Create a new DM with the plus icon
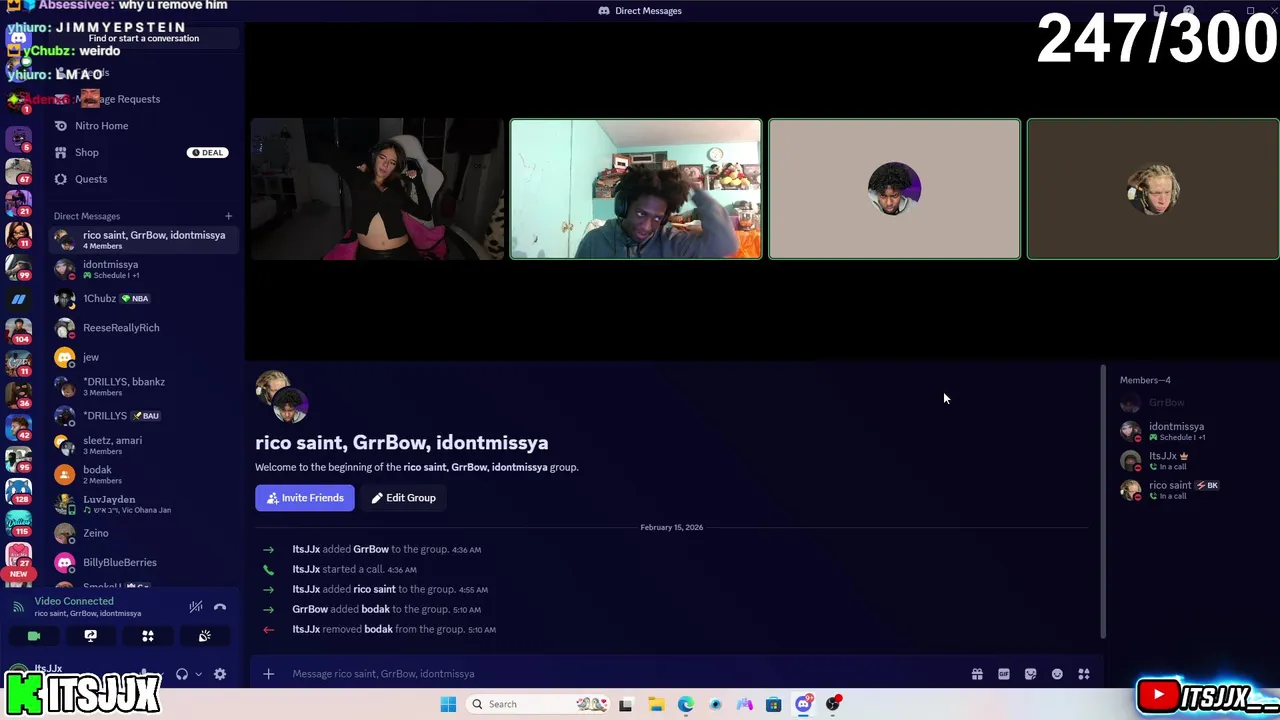The width and height of the screenshot is (1280, 720). click(228, 216)
